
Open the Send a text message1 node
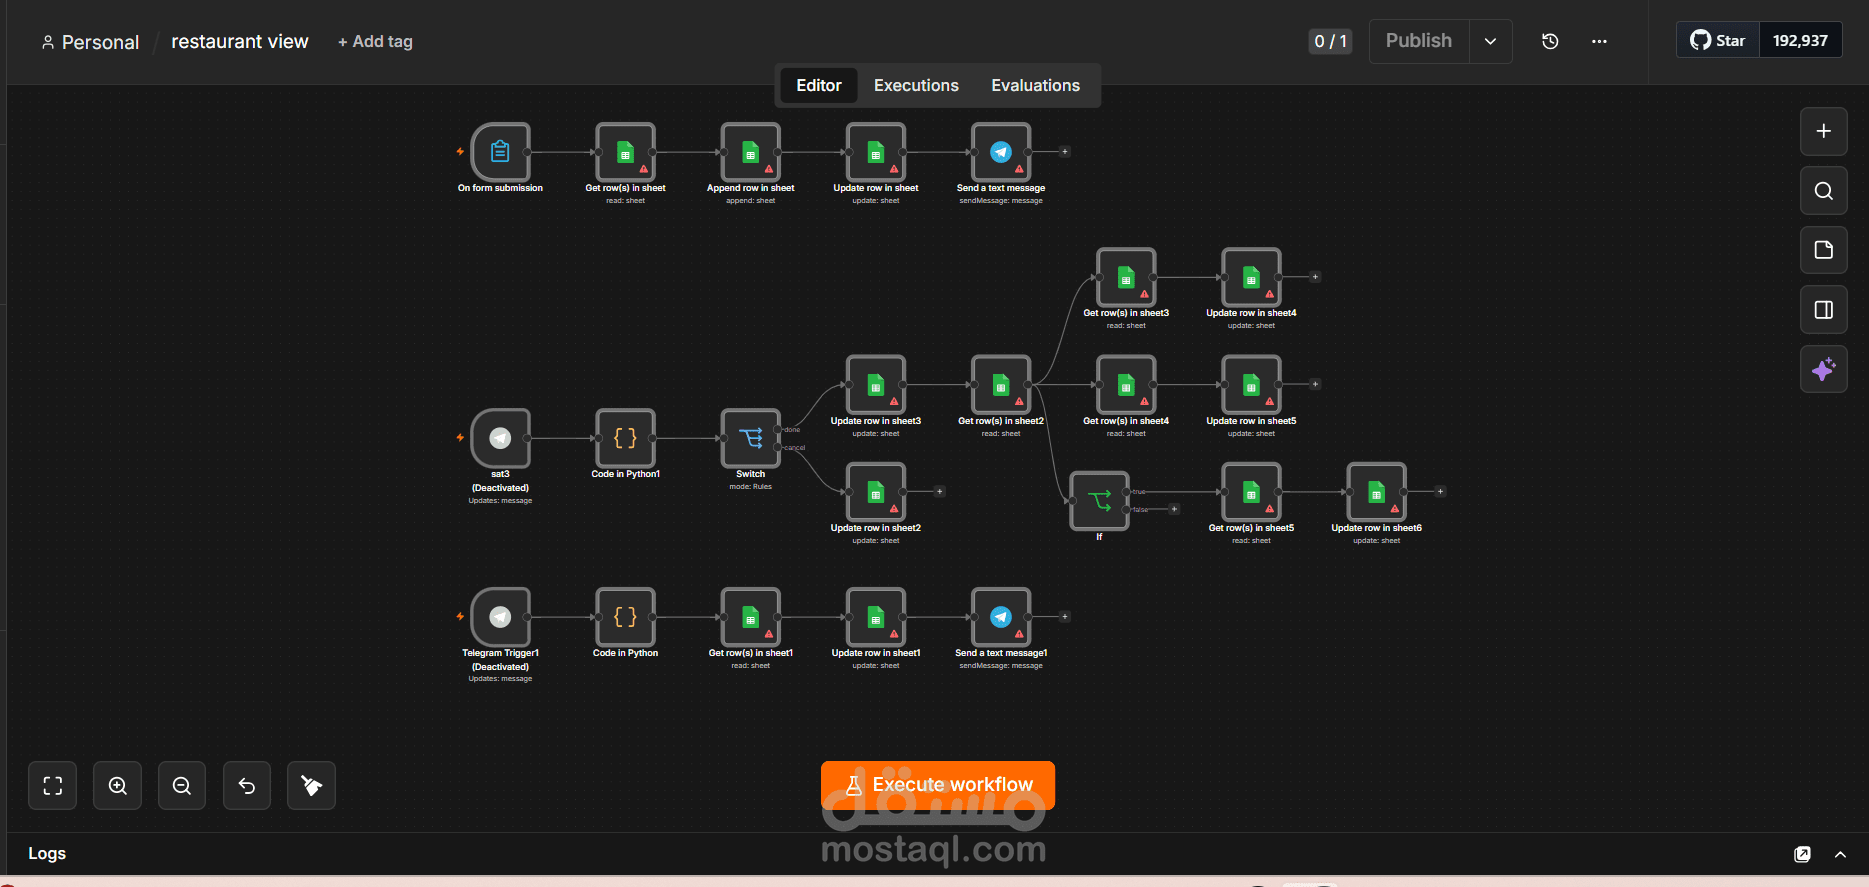pyautogui.click(x=1000, y=617)
